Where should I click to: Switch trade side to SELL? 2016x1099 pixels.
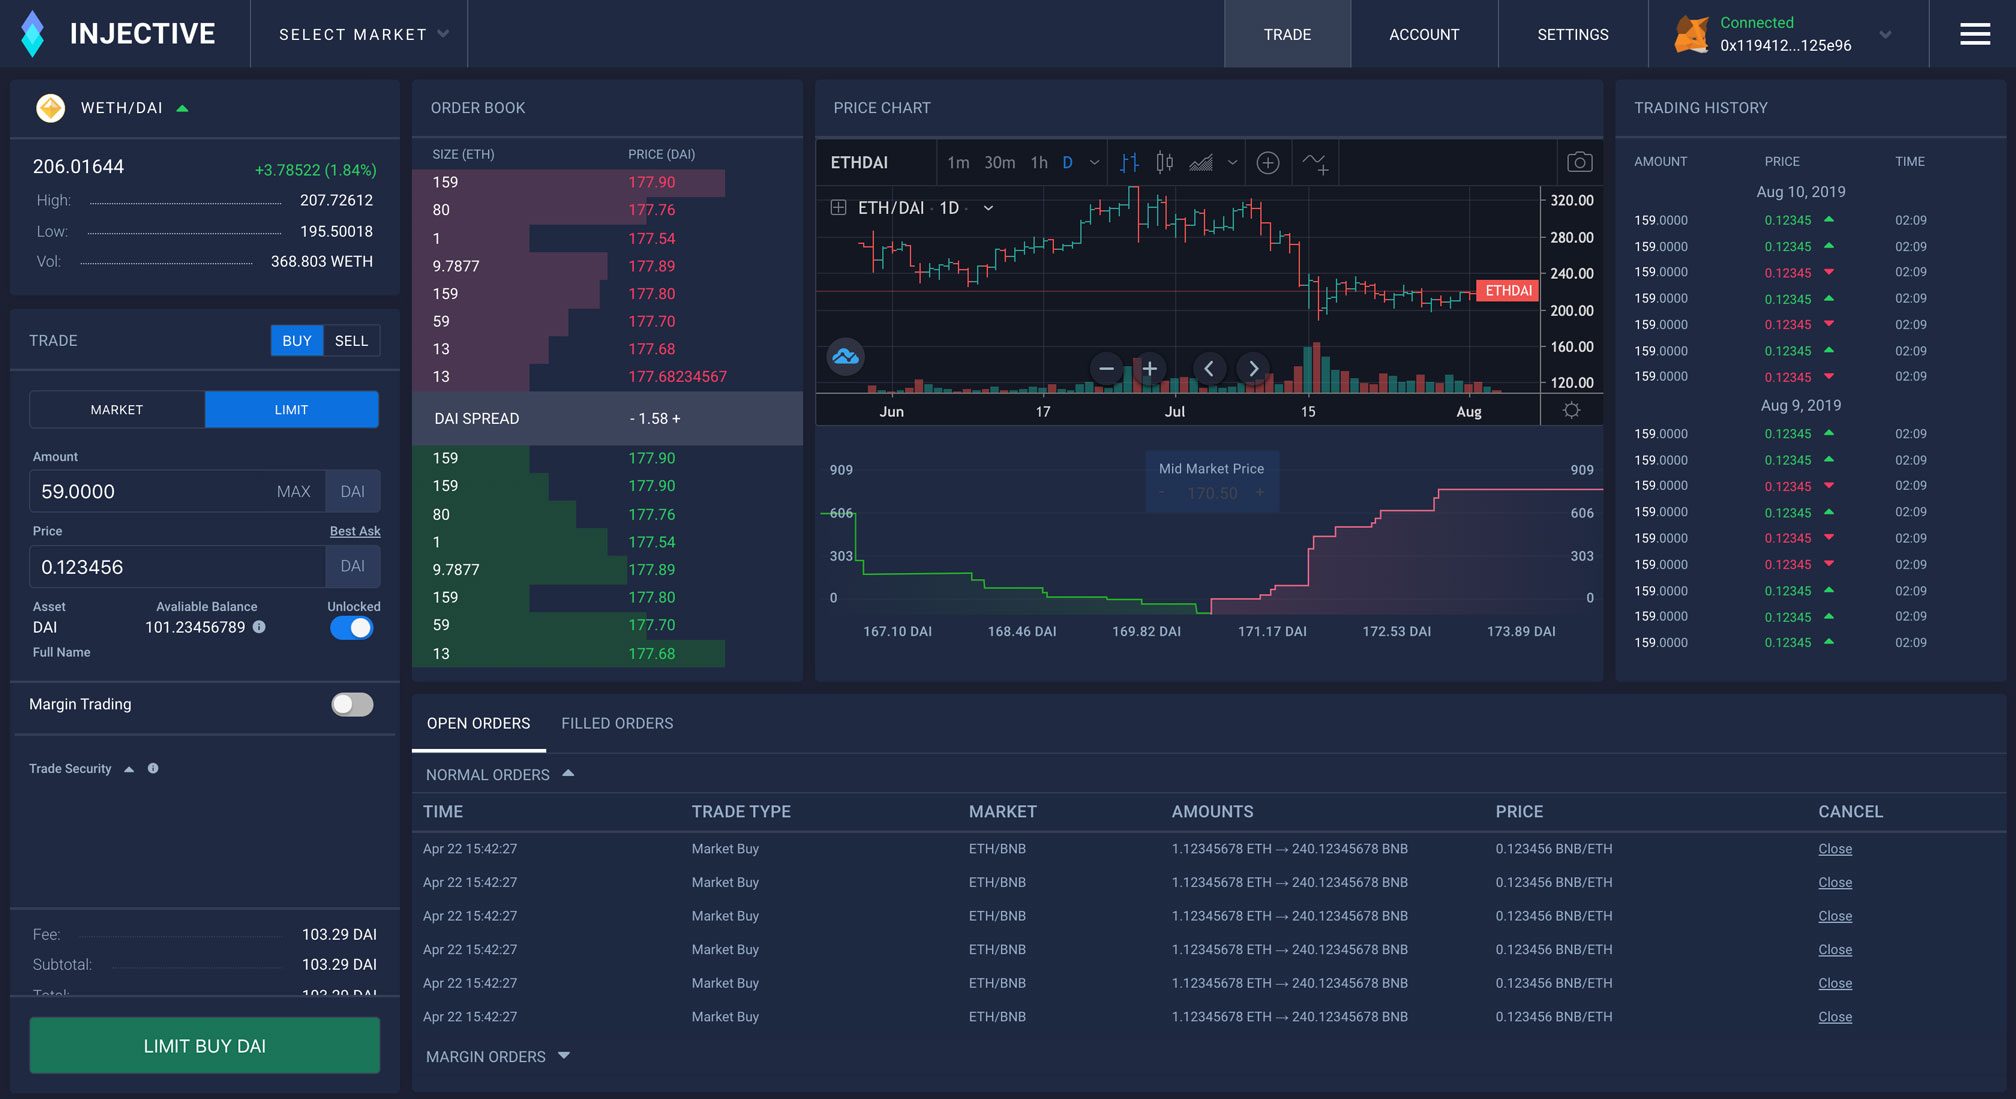click(351, 341)
